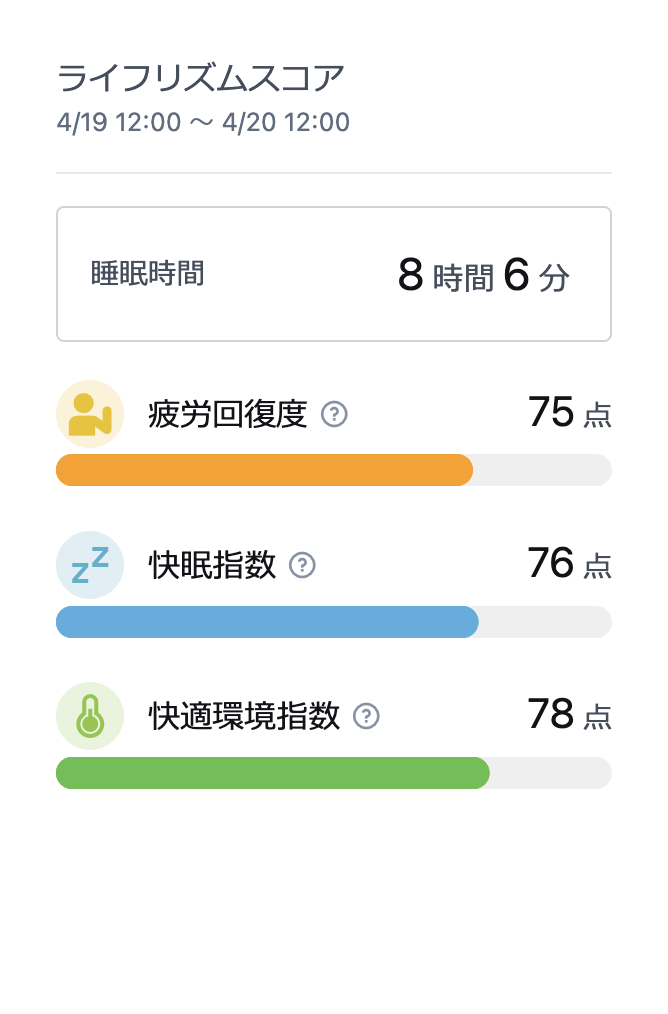The height and width of the screenshot is (1014, 668).
Task: Click the 4/19 12:00 ～ 4/20 12:00 date range
Action: point(203,122)
